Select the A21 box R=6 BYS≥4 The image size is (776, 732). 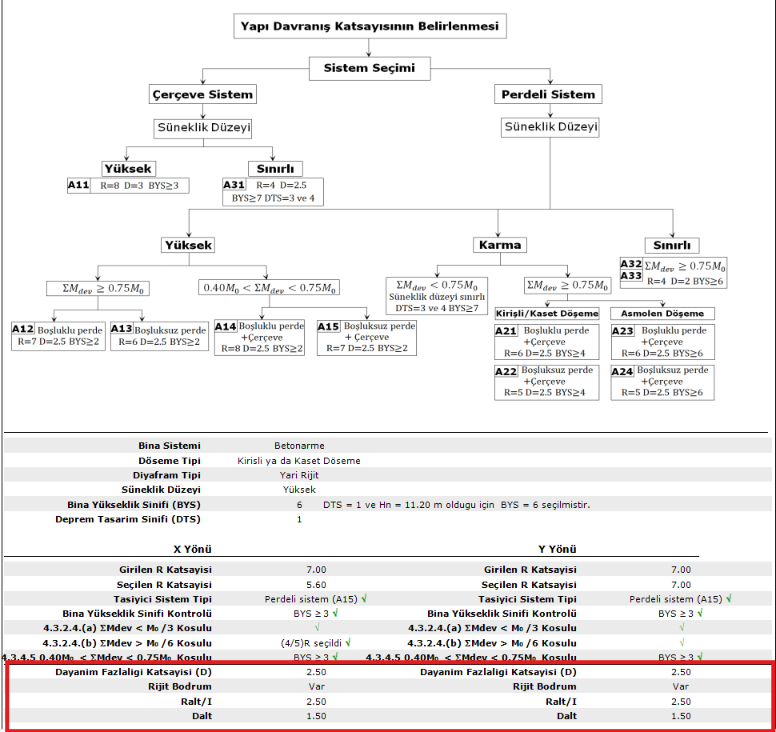(546, 342)
